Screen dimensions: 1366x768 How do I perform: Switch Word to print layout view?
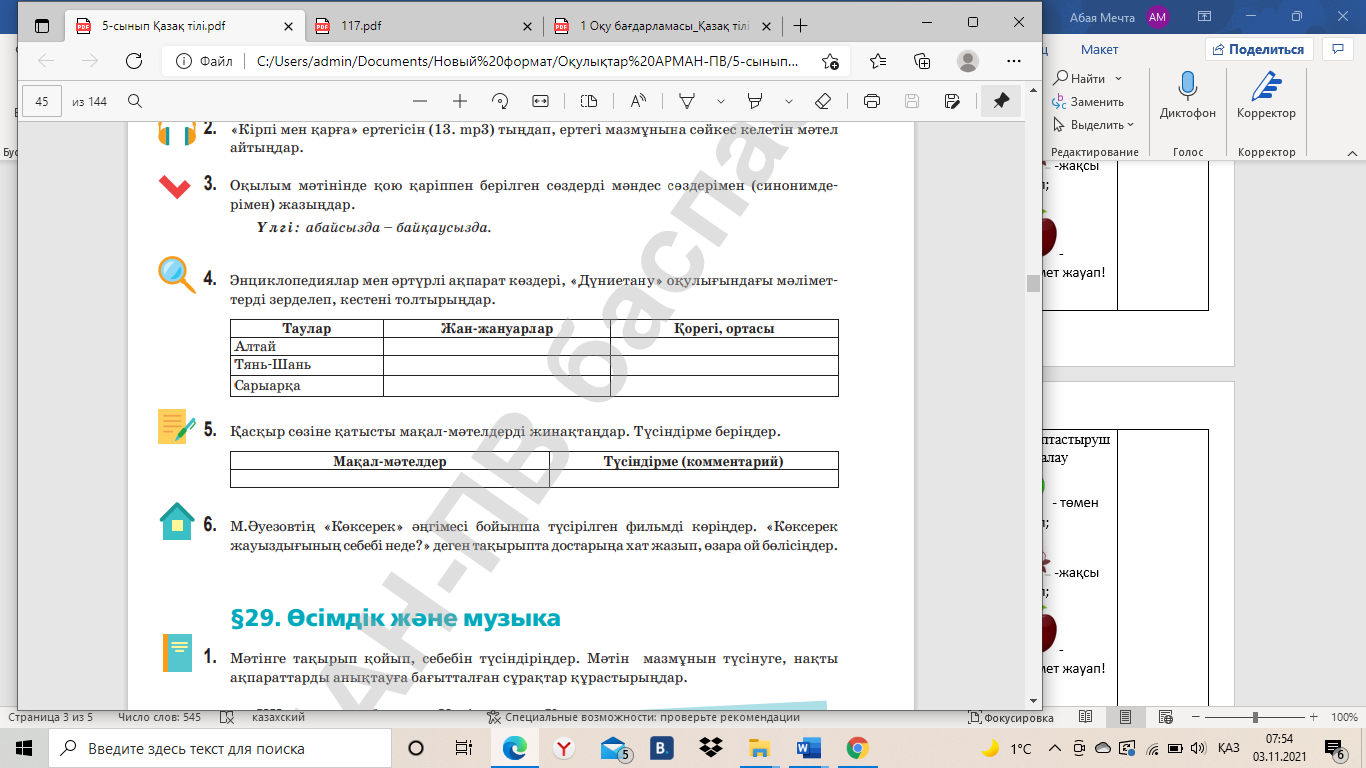click(1125, 717)
